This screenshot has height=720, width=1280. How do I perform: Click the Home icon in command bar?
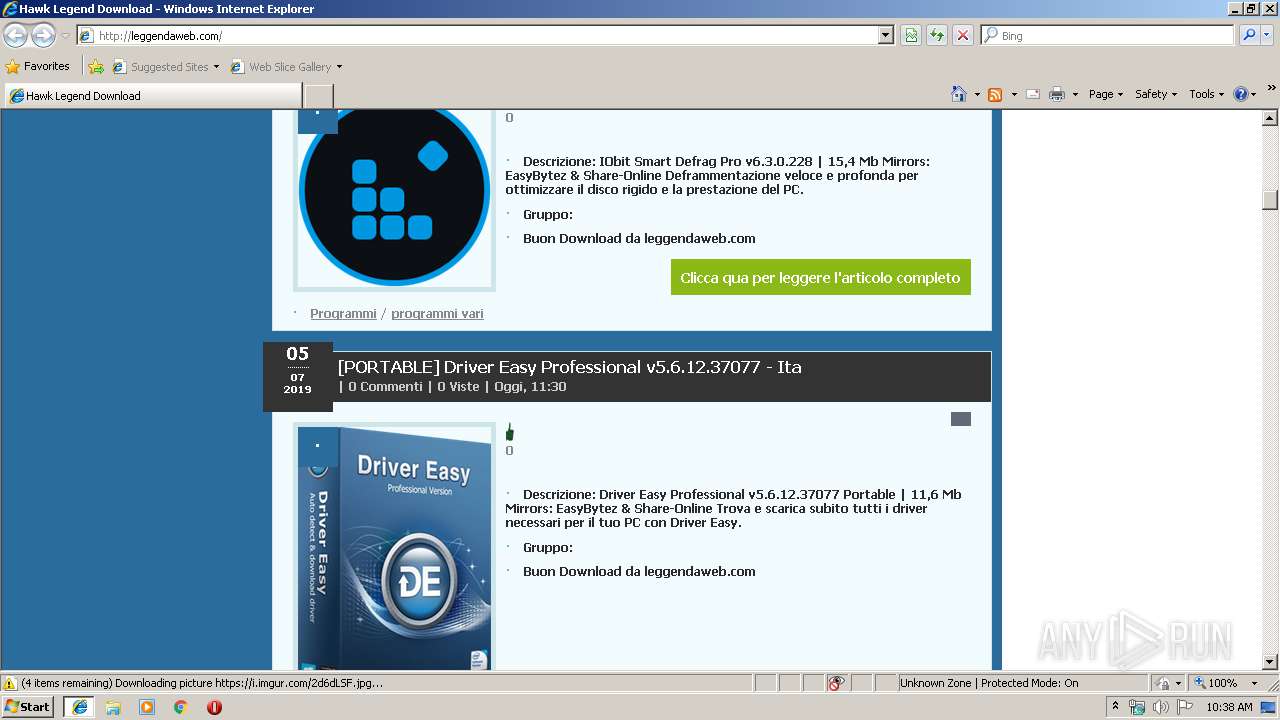tap(959, 94)
